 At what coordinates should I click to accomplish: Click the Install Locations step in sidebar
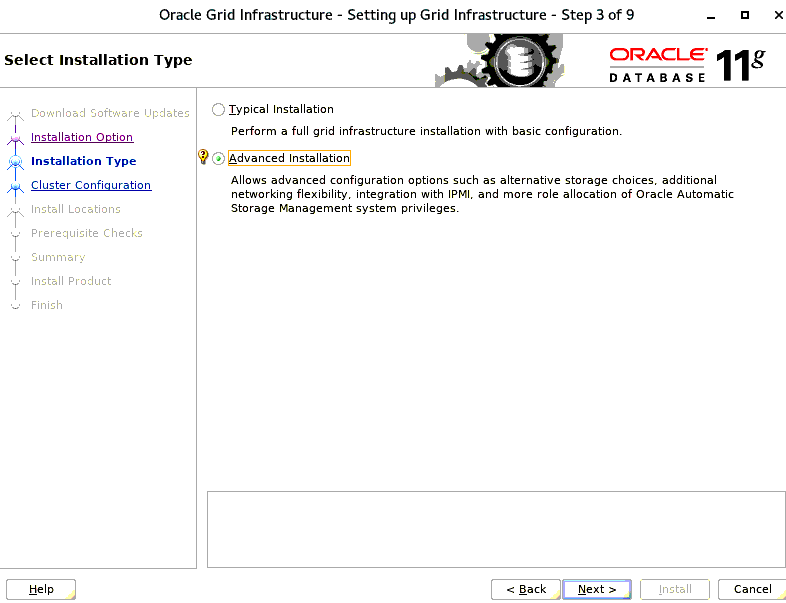(76, 210)
